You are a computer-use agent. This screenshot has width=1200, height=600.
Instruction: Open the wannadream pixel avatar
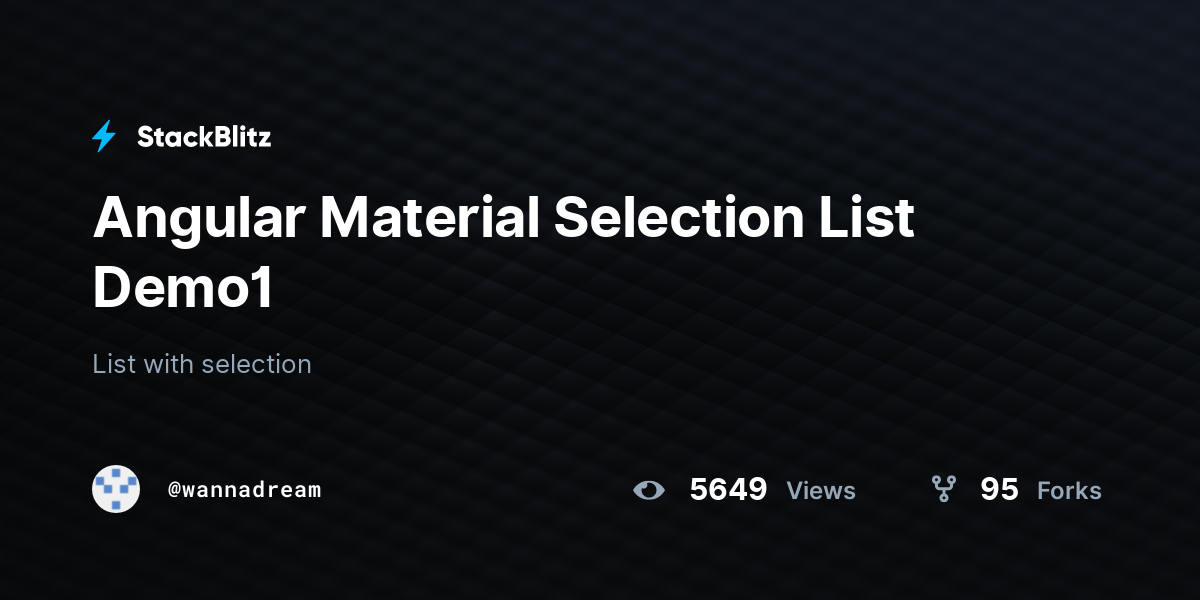tap(116, 489)
